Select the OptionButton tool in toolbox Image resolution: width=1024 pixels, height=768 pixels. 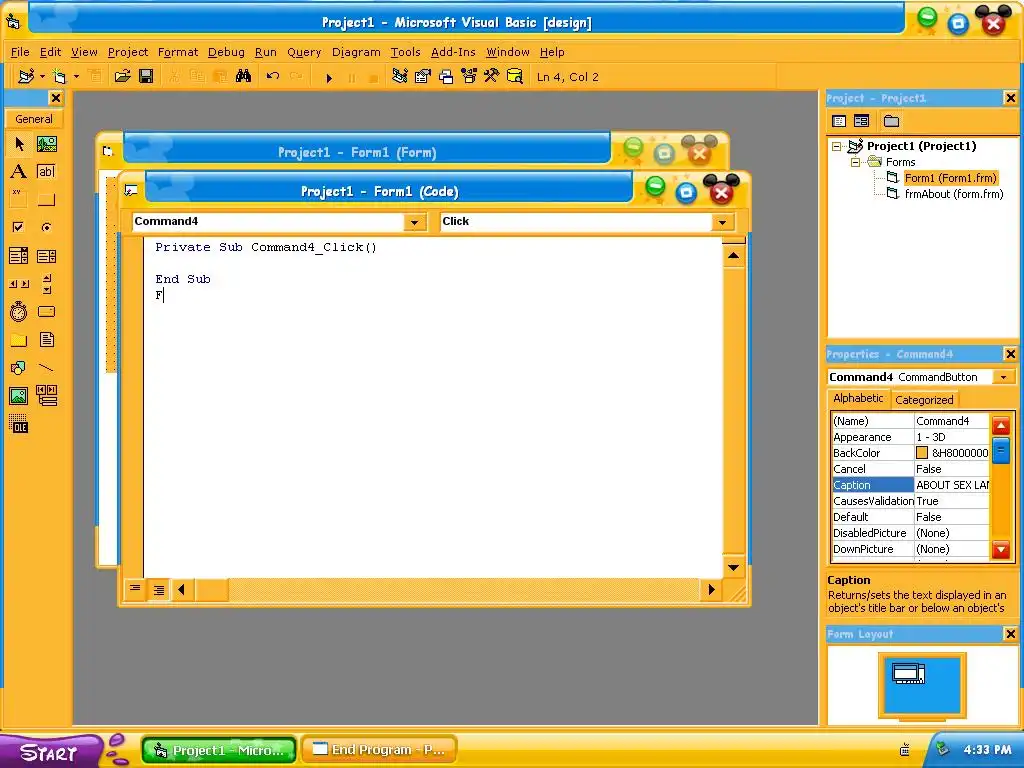pyautogui.click(x=46, y=227)
